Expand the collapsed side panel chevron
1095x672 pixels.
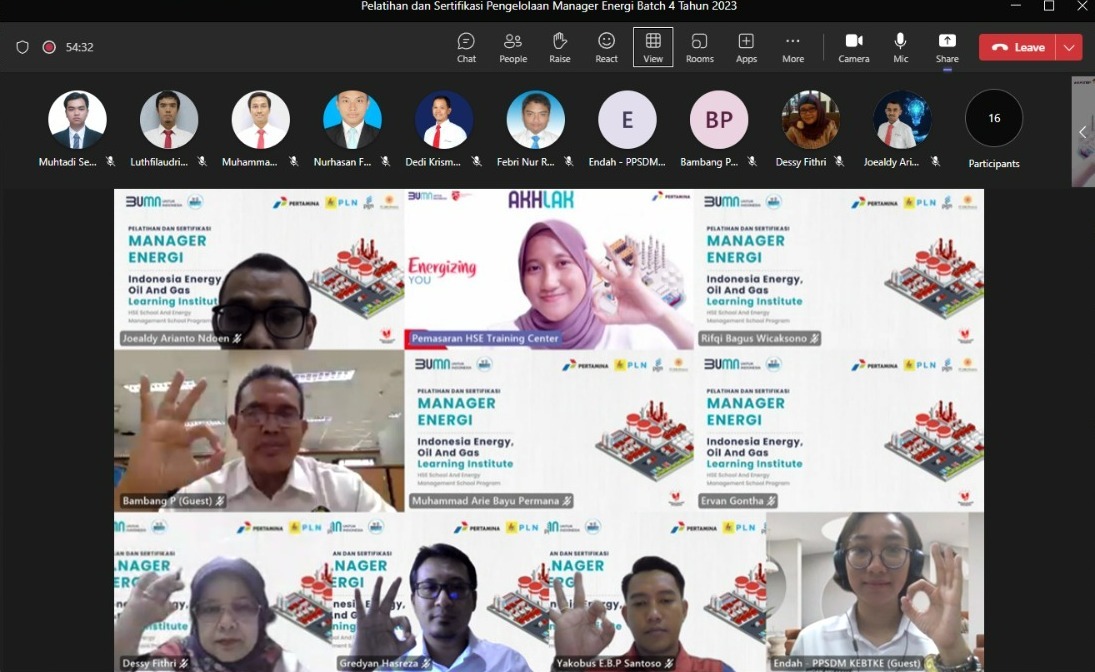(x=1083, y=131)
